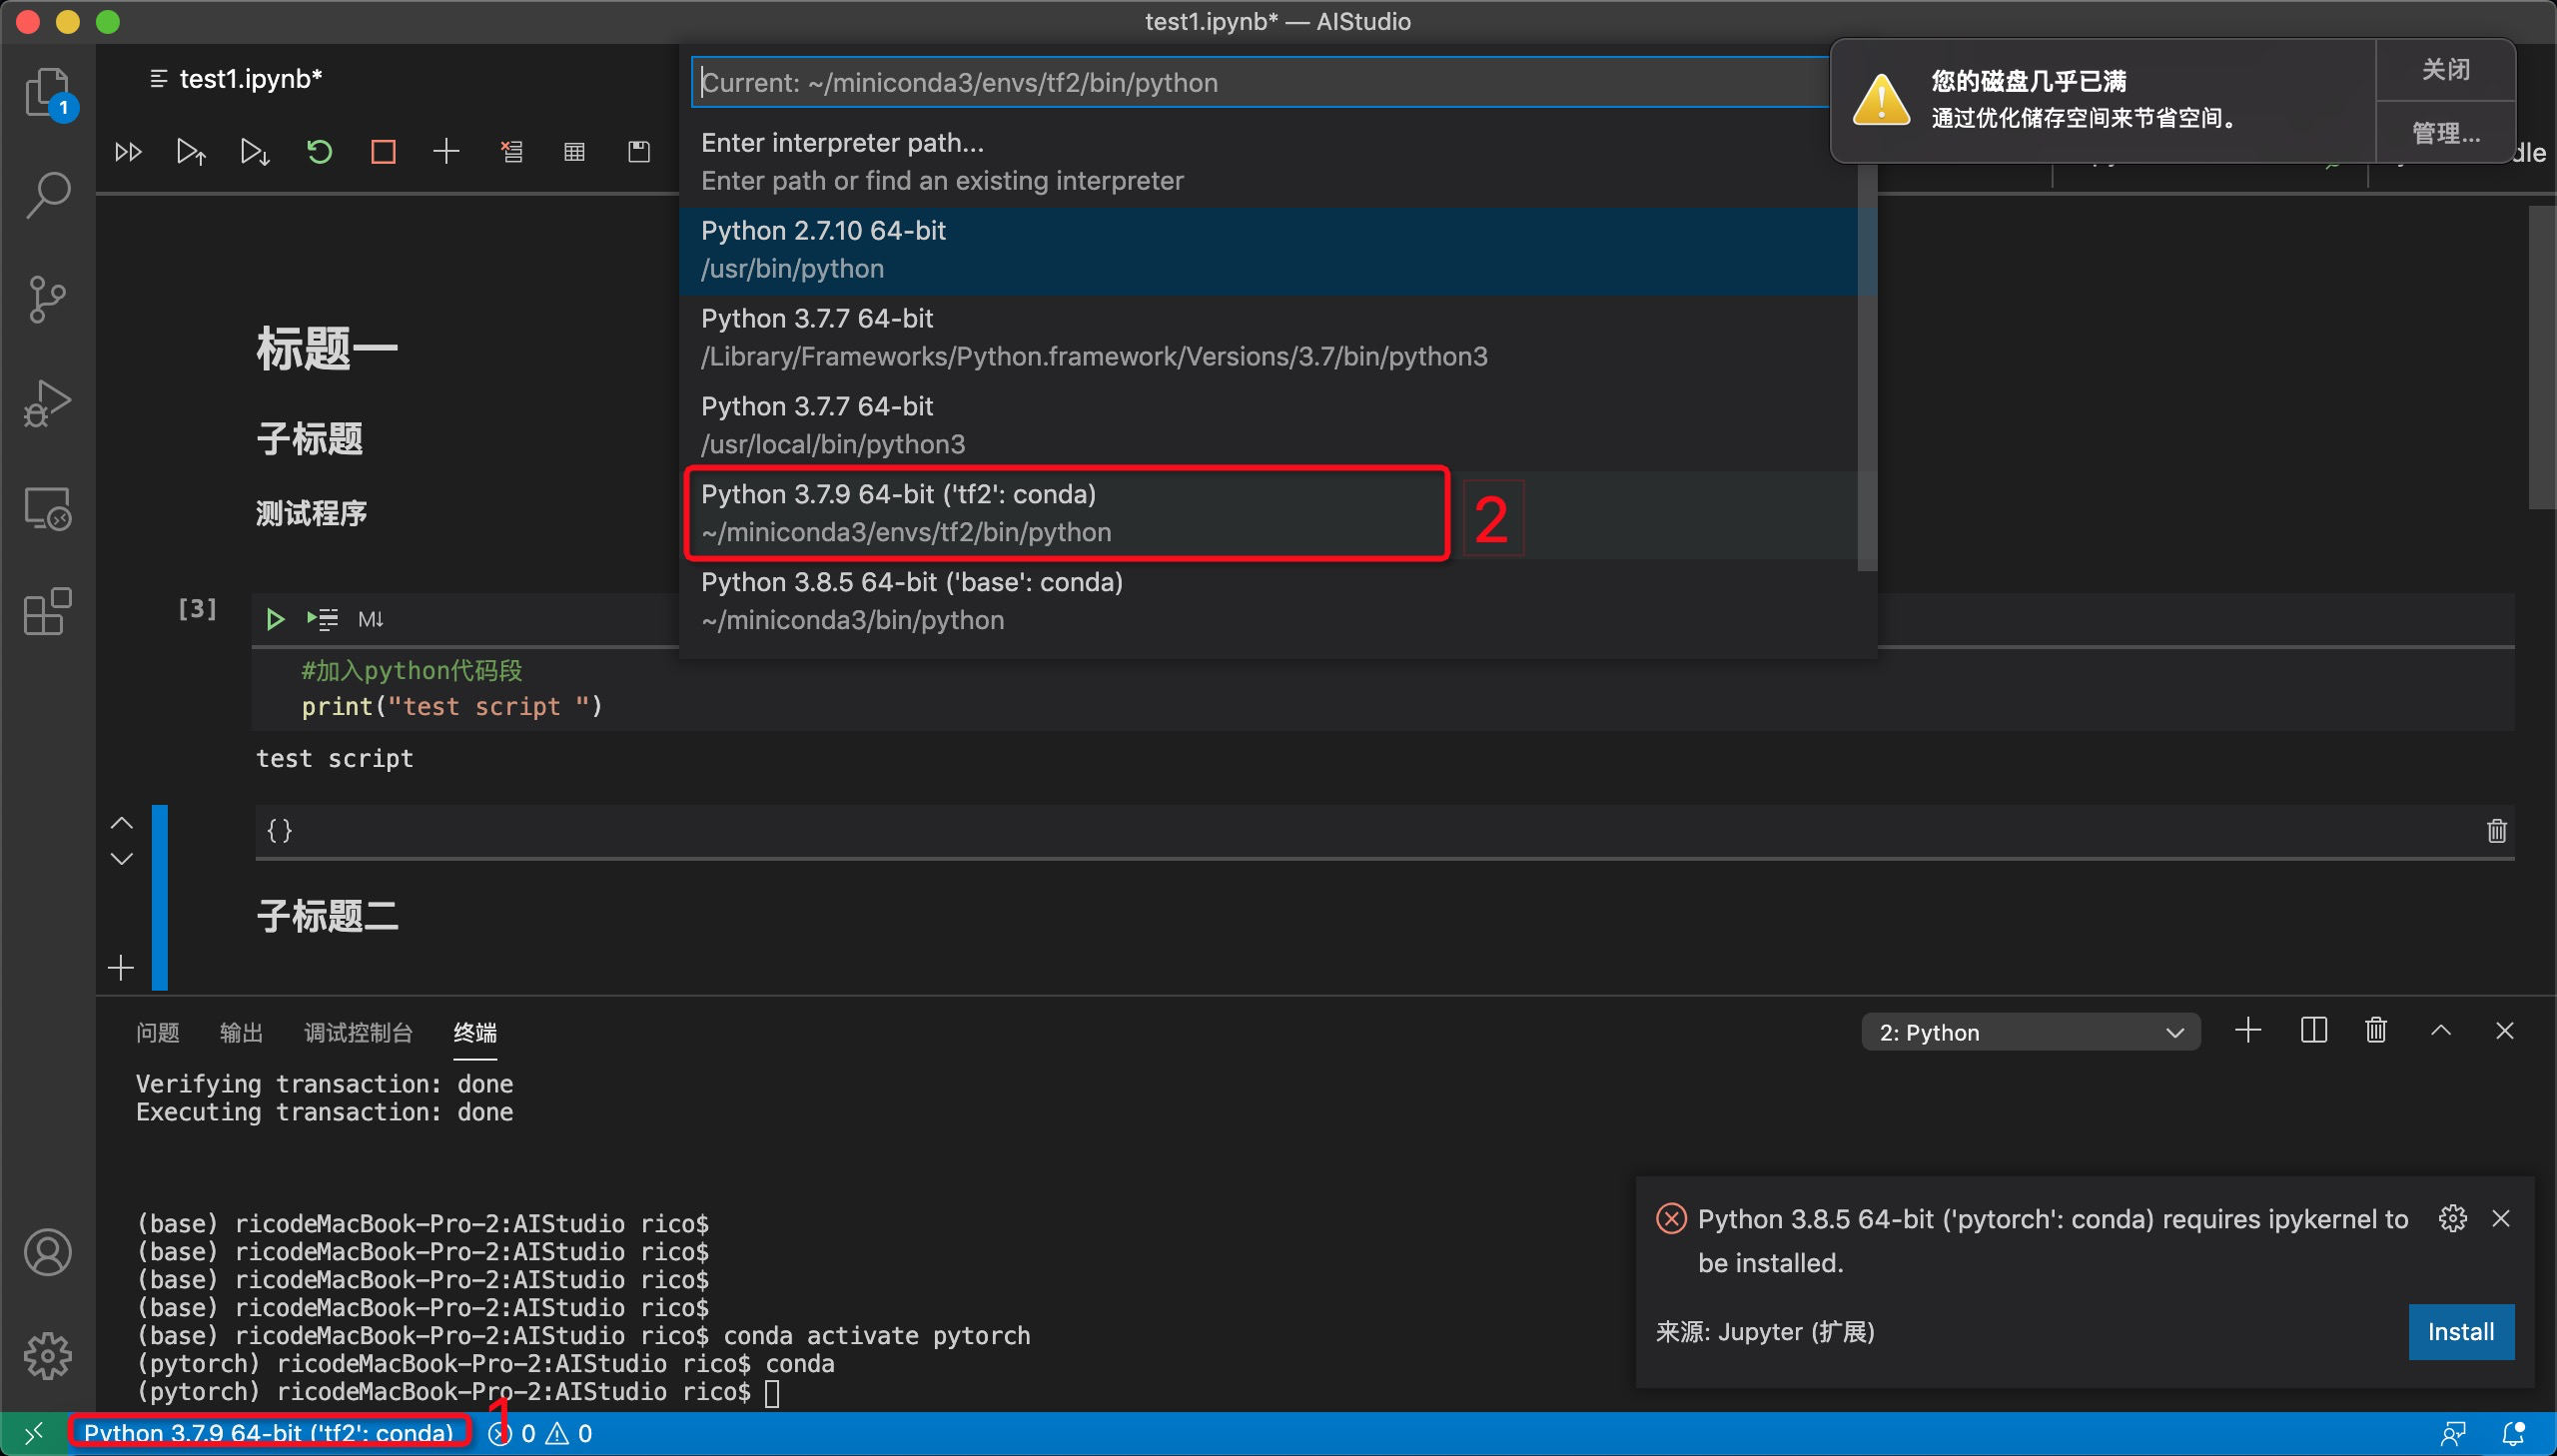The image size is (2557, 1456).
Task: Dismiss the ipykernel notification
Action: (x=2500, y=1219)
